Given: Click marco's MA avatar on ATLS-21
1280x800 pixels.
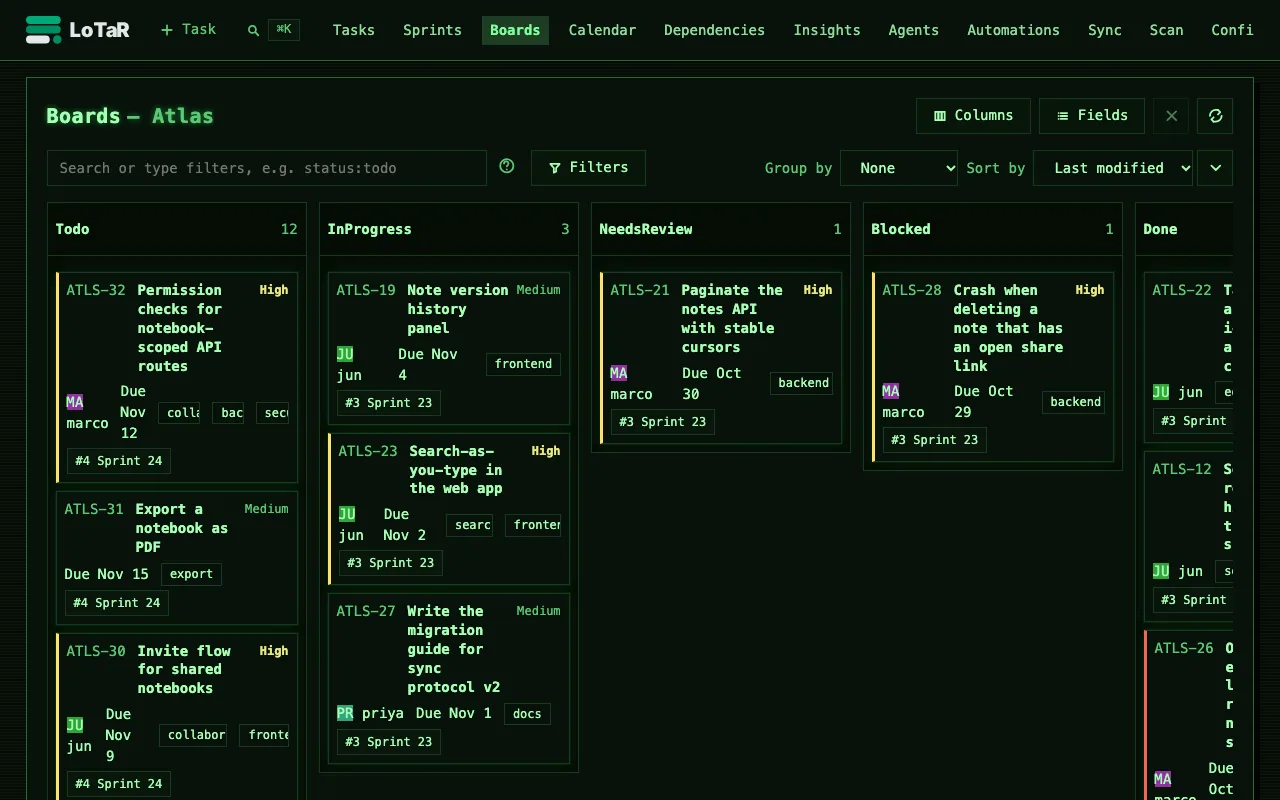Looking at the screenshot, I should coord(619,373).
